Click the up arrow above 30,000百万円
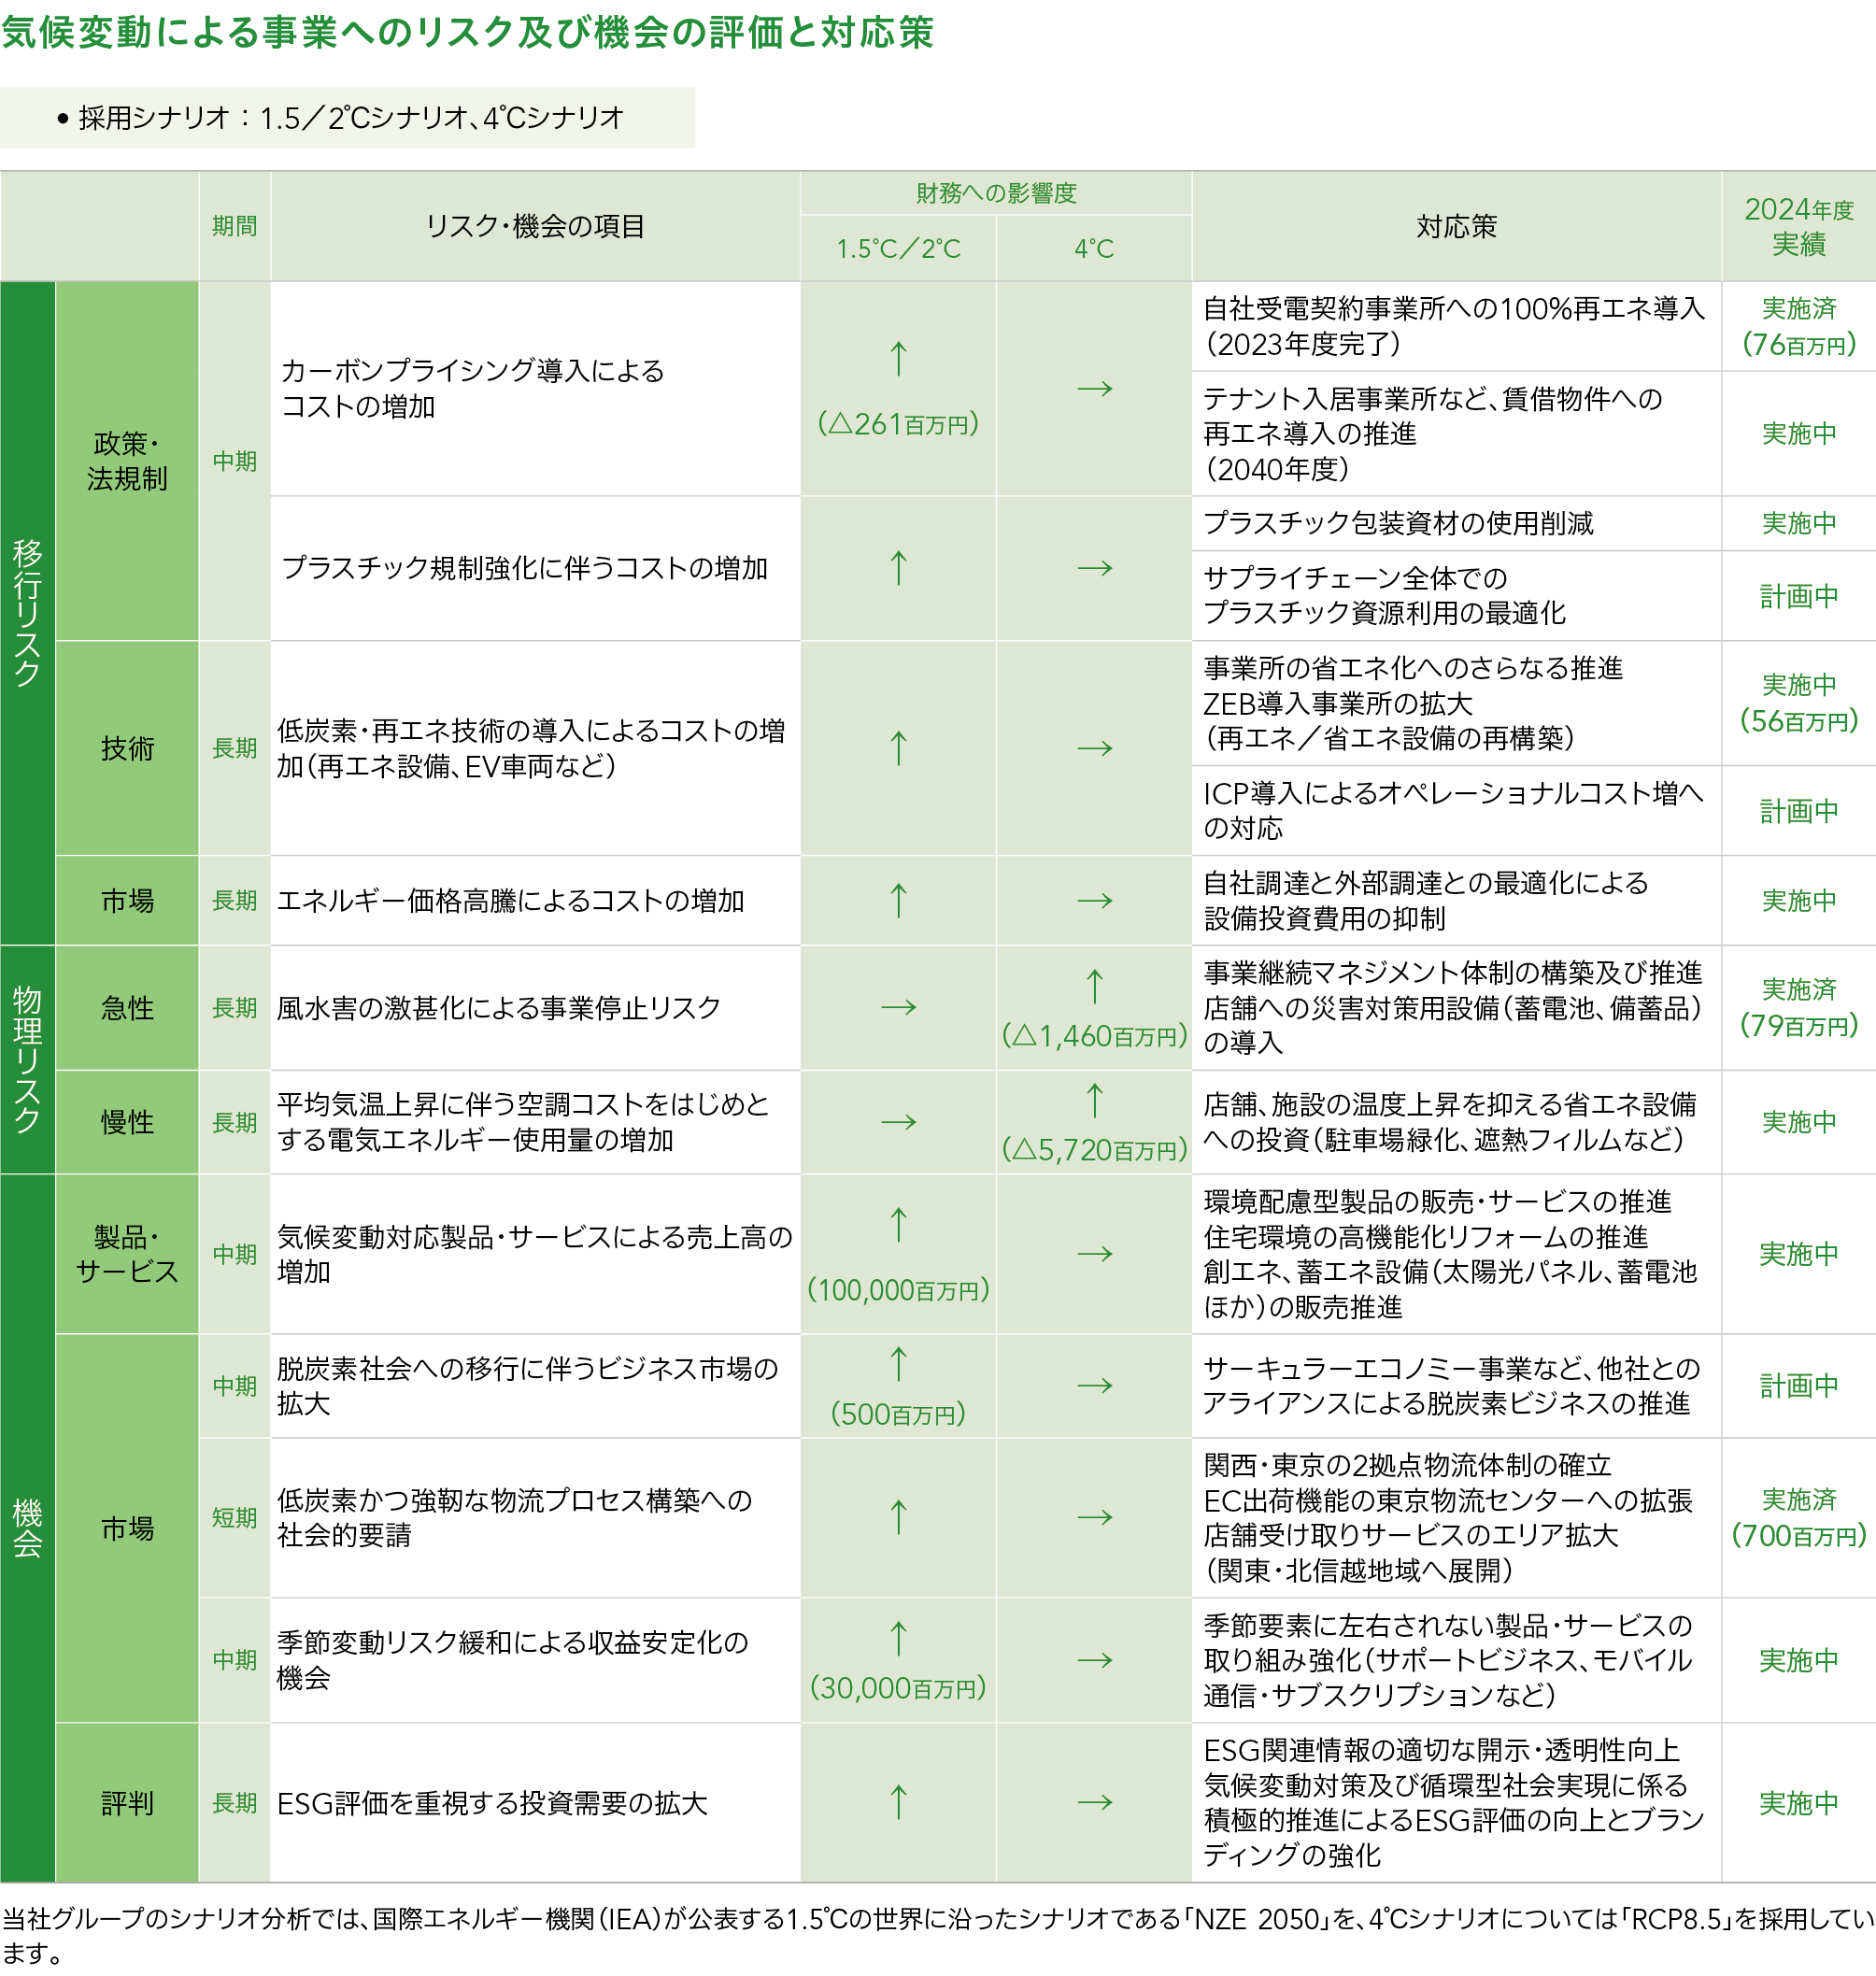Screen dimensions: 1876x1976 [898, 1638]
